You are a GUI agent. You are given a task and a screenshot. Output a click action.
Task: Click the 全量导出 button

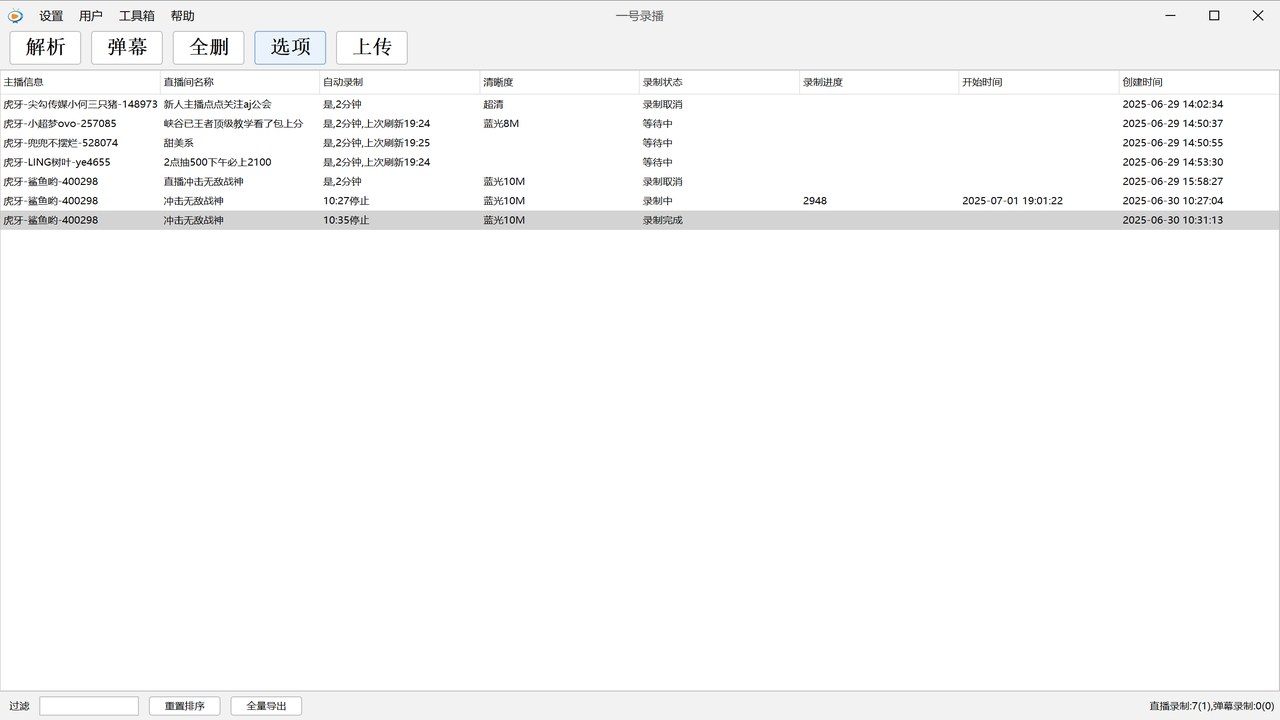pos(266,706)
